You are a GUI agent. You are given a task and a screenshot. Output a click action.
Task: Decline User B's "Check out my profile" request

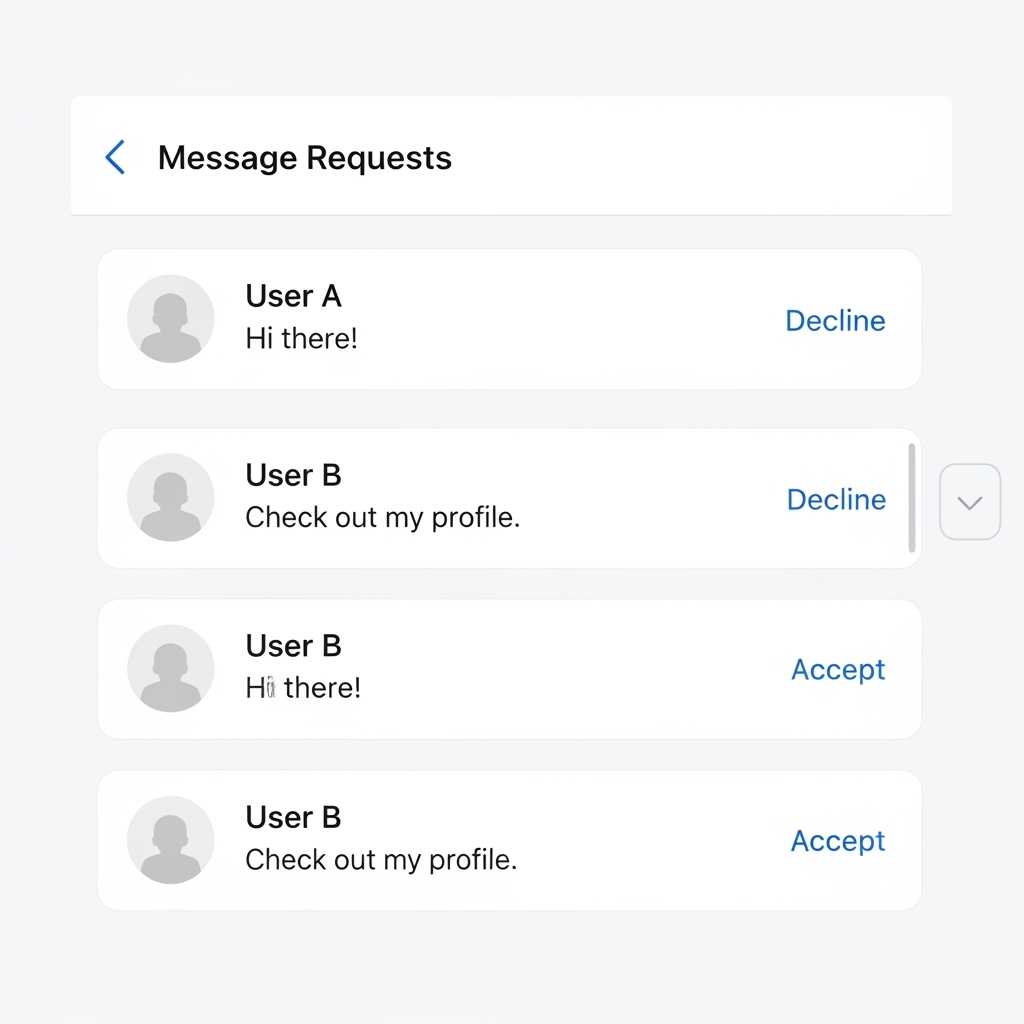point(836,500)
